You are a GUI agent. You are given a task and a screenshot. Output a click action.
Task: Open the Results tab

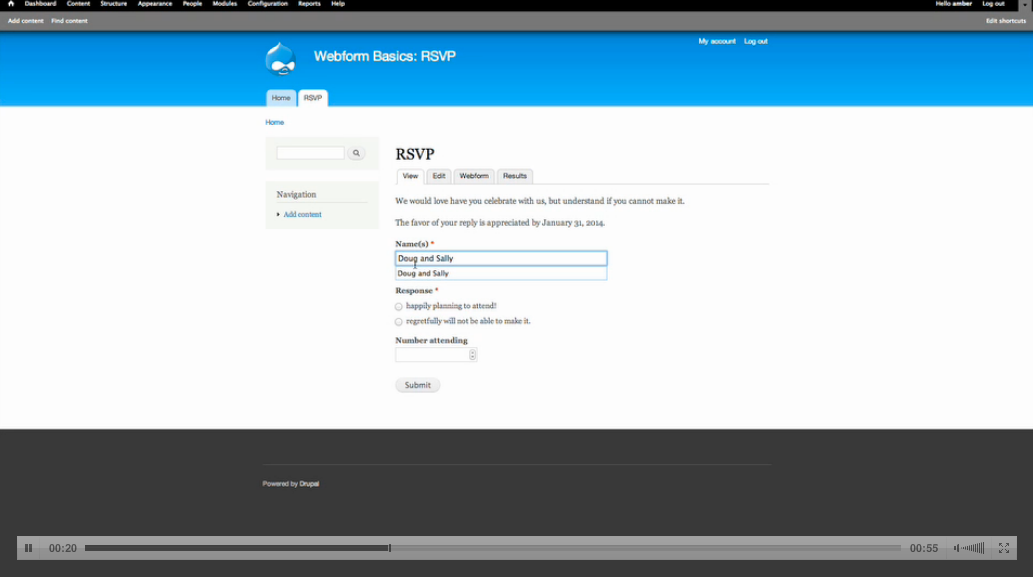click(514, 176)
